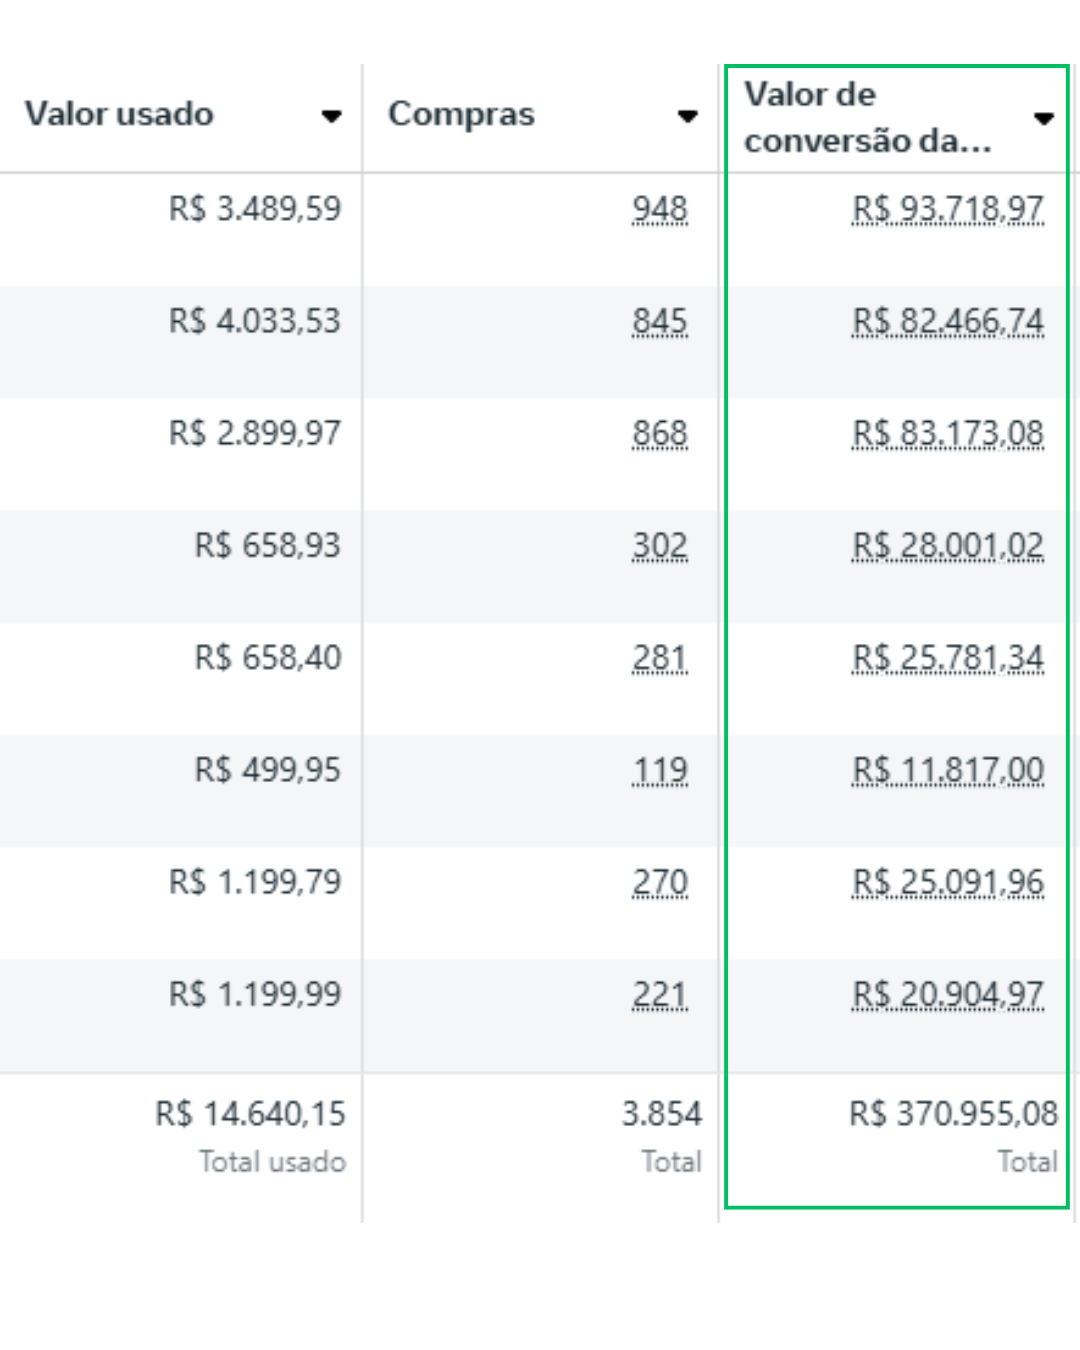This screenshot has width=1080, height=1350.
Task: Open the R$ 82.466,74 conversion value
Action: pos(948,321)
